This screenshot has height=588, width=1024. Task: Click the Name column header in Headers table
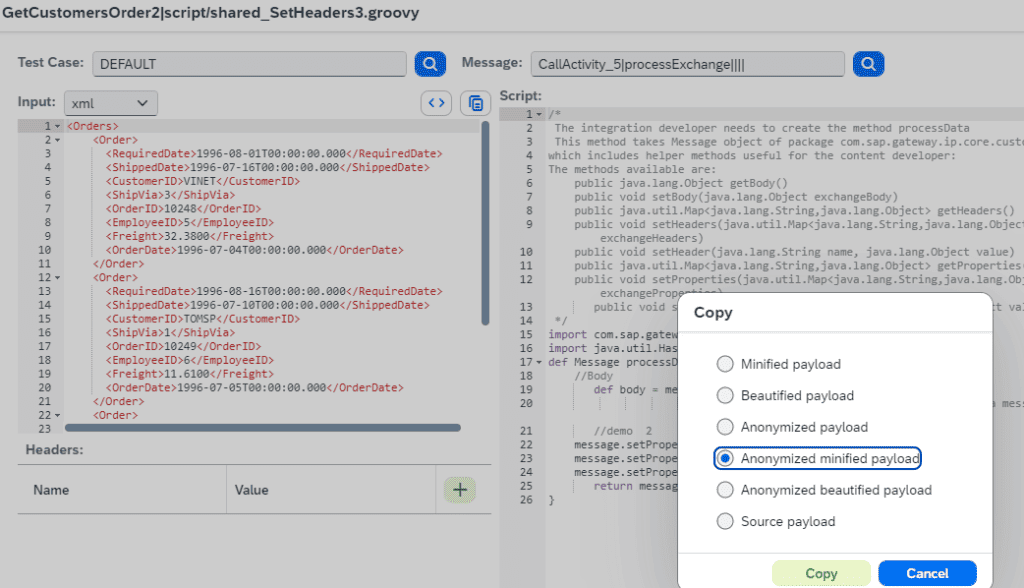(x=51, y=490)
